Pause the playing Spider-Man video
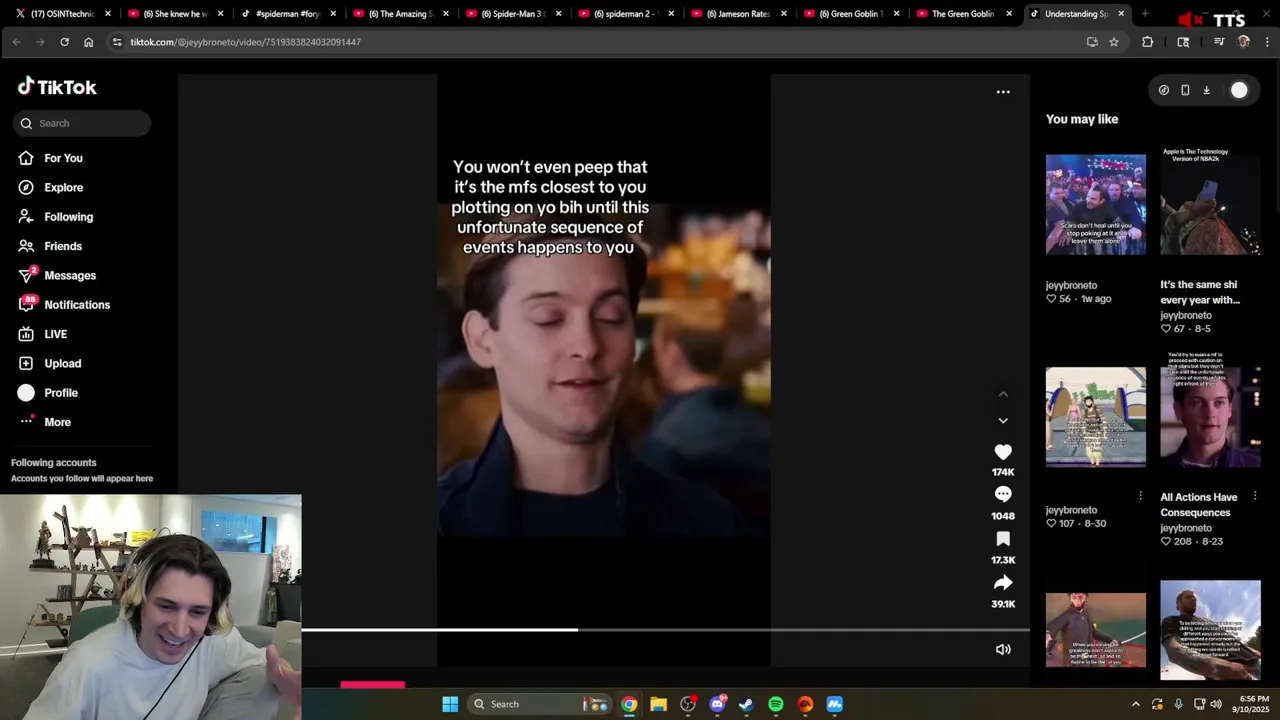Viewport: 1280px width, 720px height. coord(603,370)
